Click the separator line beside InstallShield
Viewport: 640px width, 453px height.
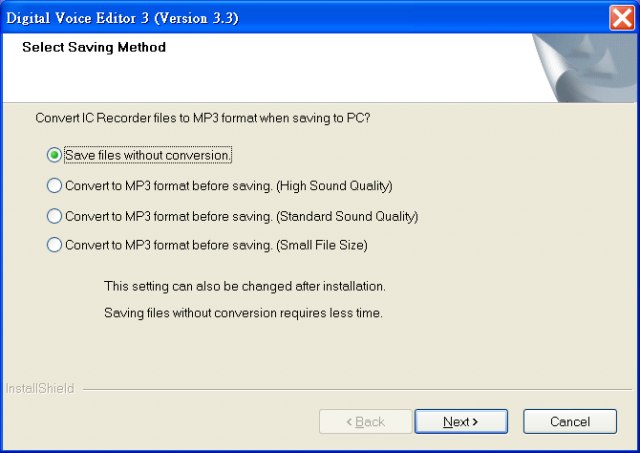point(358,389)
